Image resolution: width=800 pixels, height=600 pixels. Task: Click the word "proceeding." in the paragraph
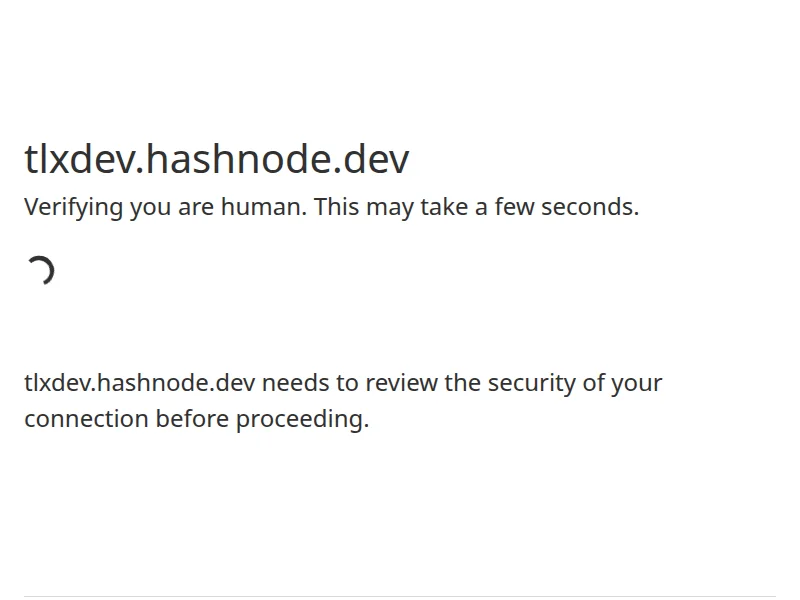[302, 419]
